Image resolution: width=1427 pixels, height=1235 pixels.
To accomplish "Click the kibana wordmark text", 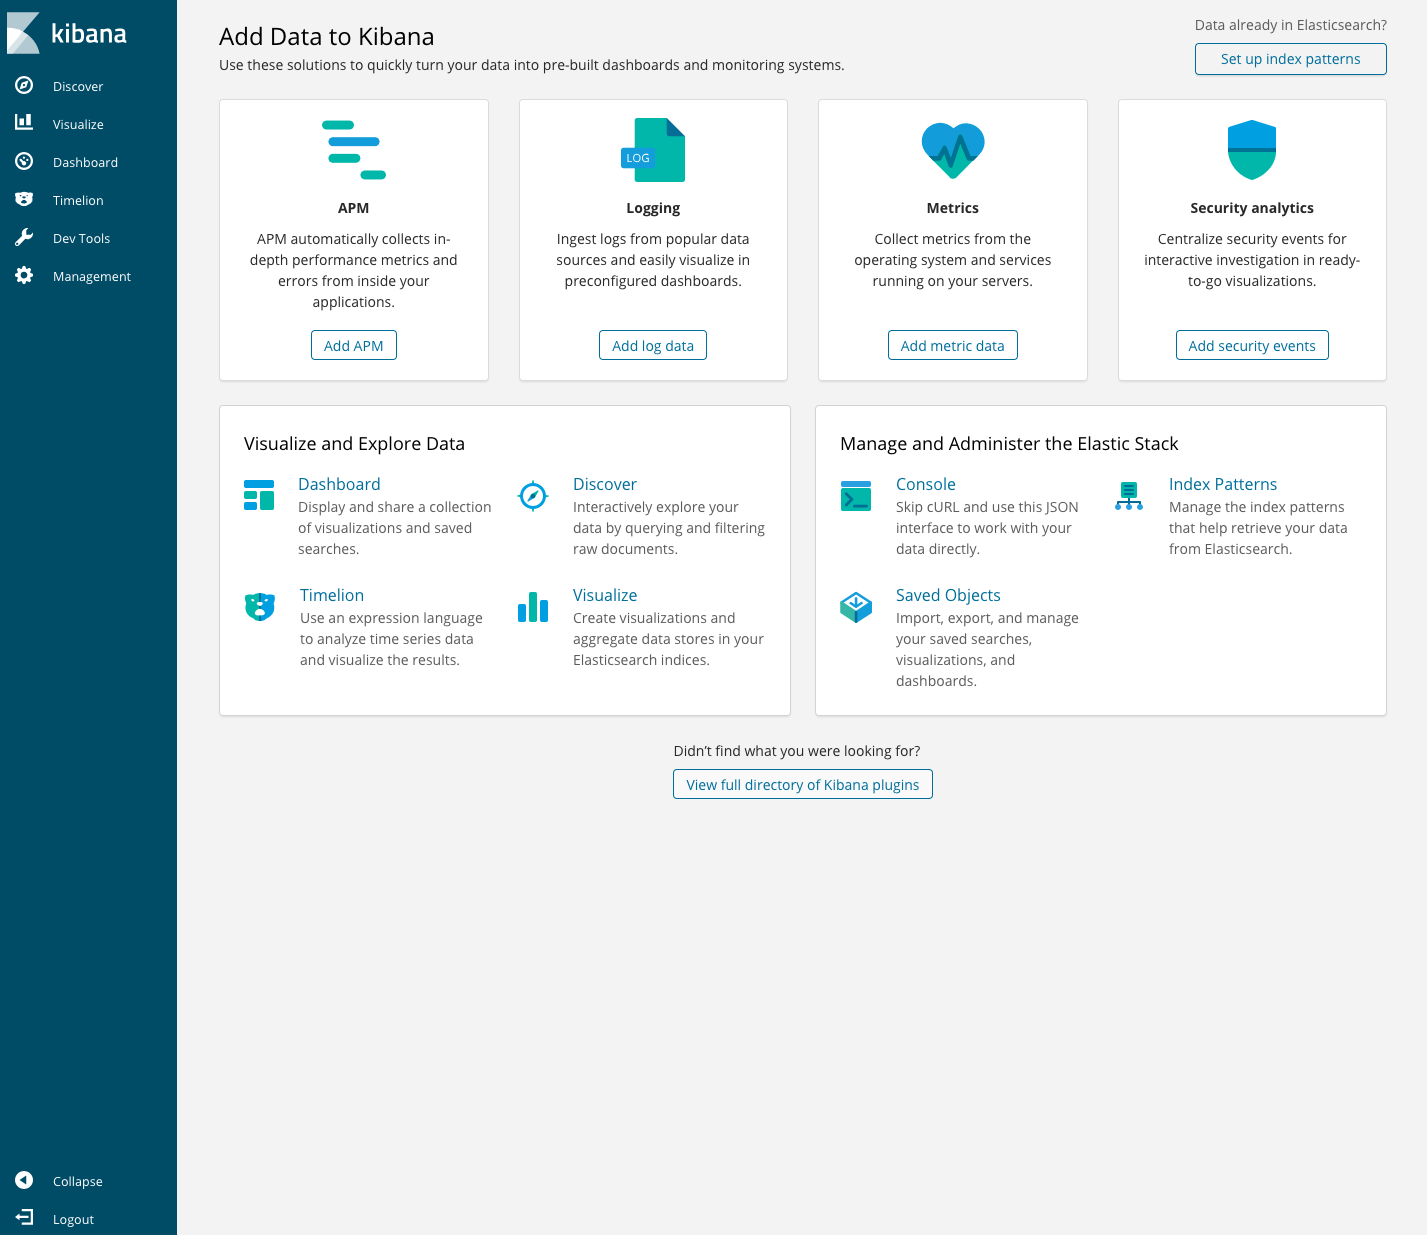I will (89, 33).
